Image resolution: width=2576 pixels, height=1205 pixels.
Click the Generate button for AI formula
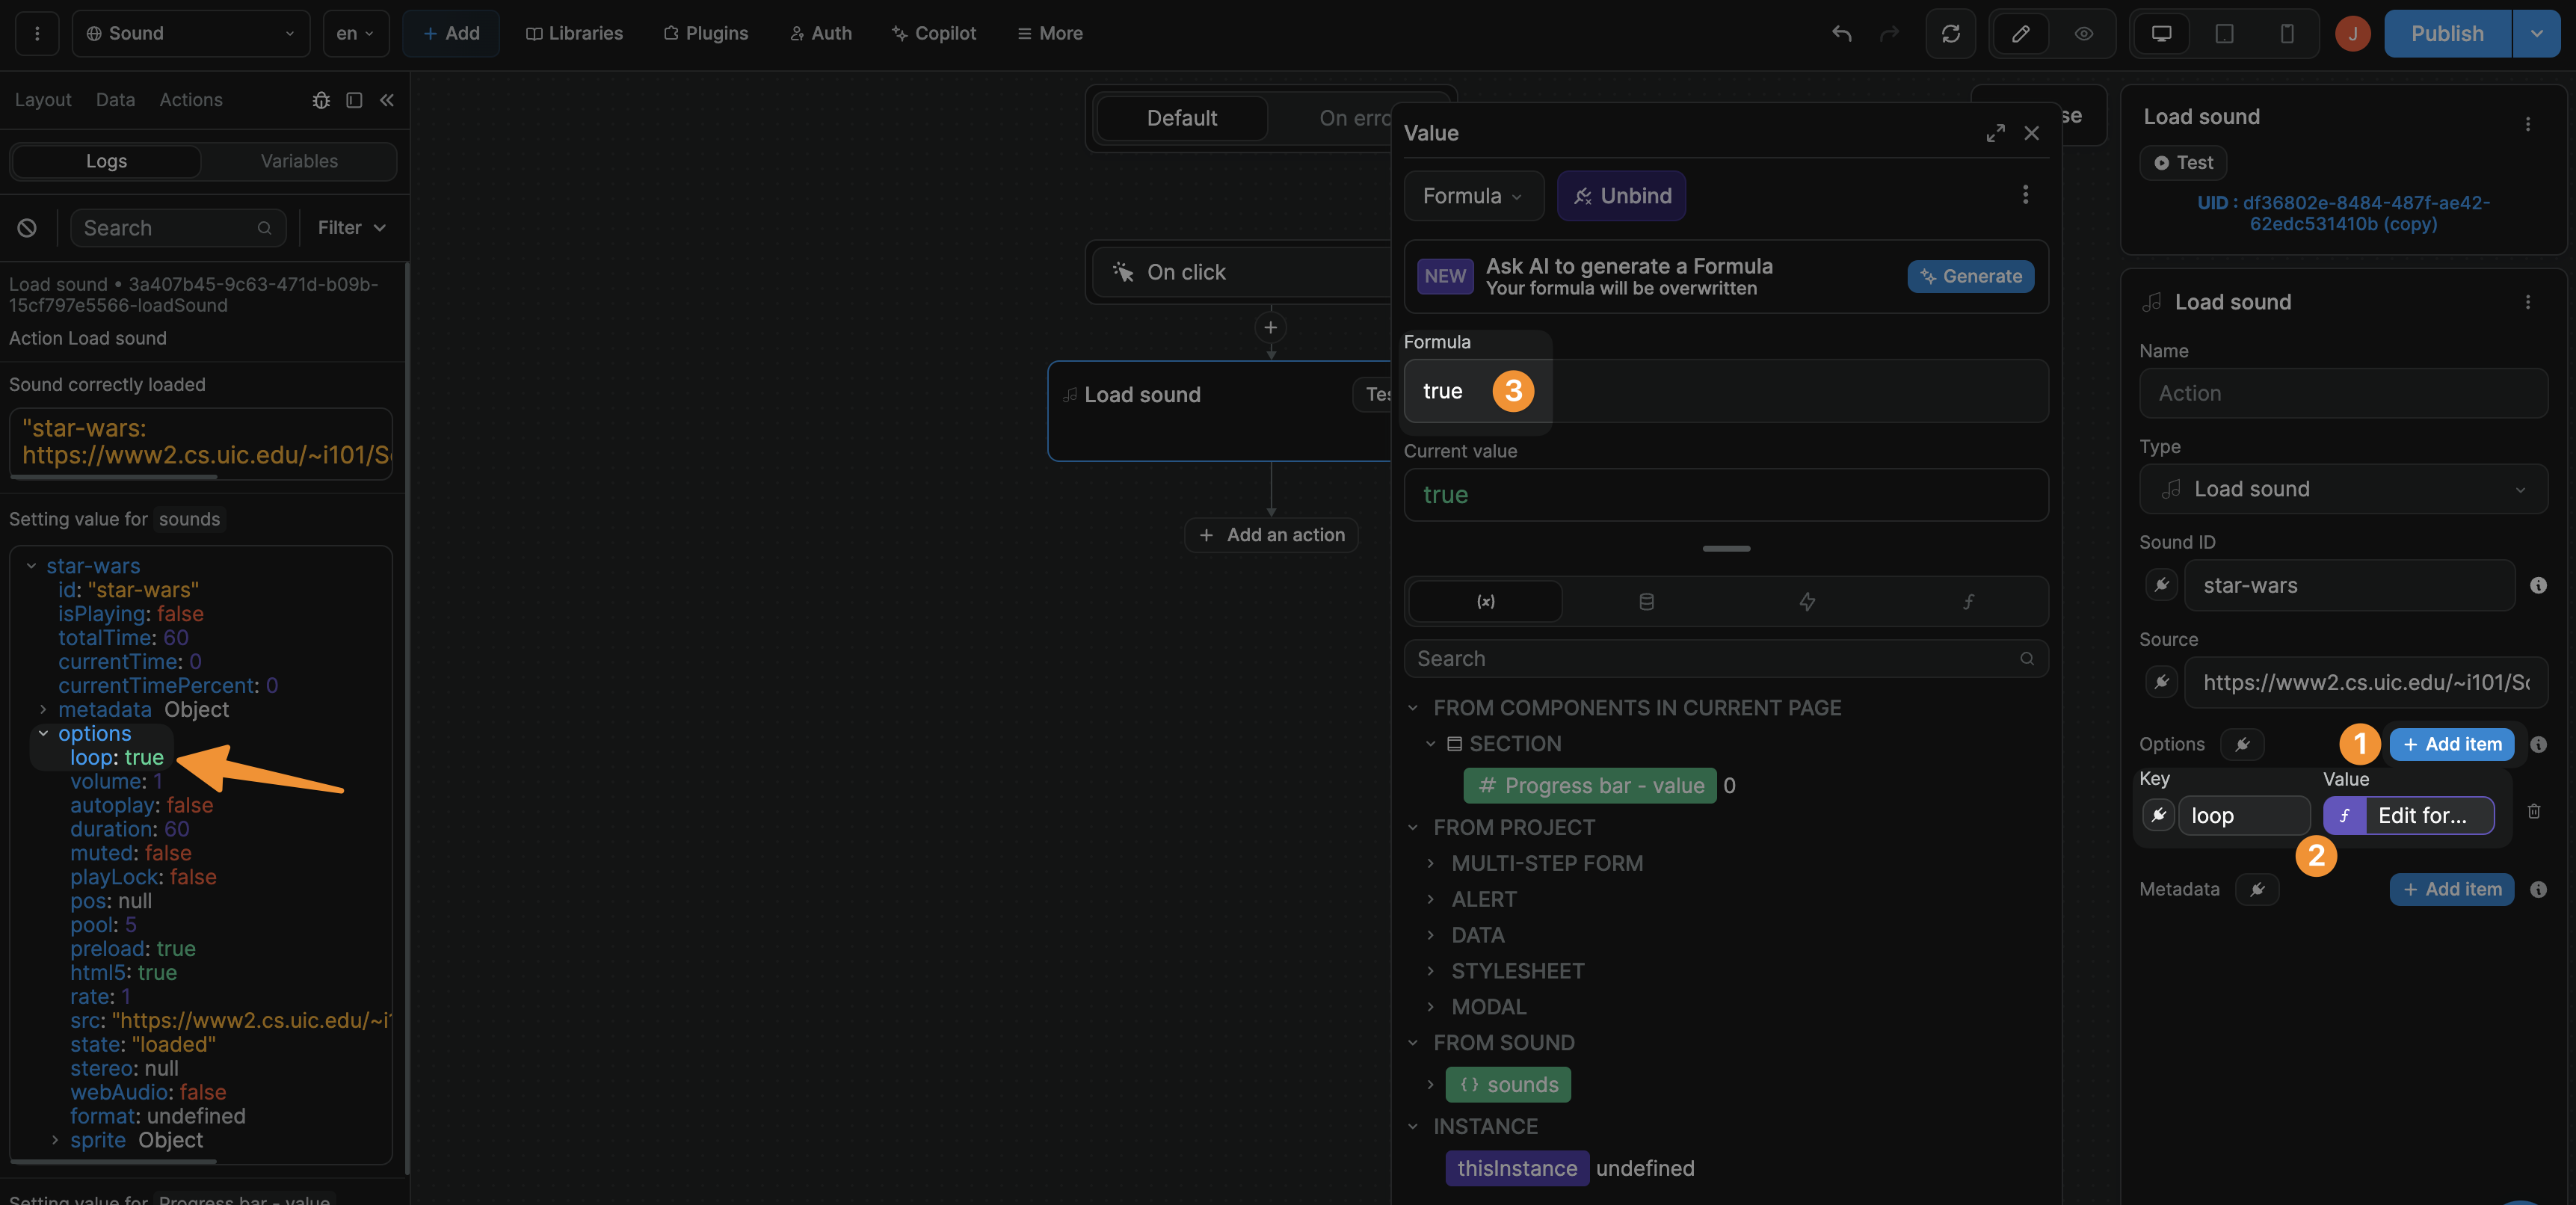pos(1969,276)
